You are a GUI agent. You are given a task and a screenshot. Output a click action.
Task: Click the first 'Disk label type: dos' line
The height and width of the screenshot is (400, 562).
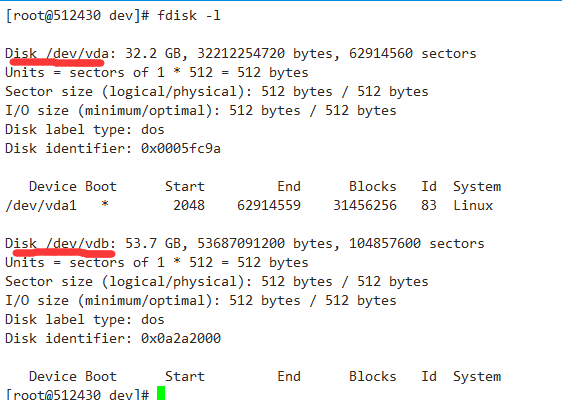tap(85, 129)
